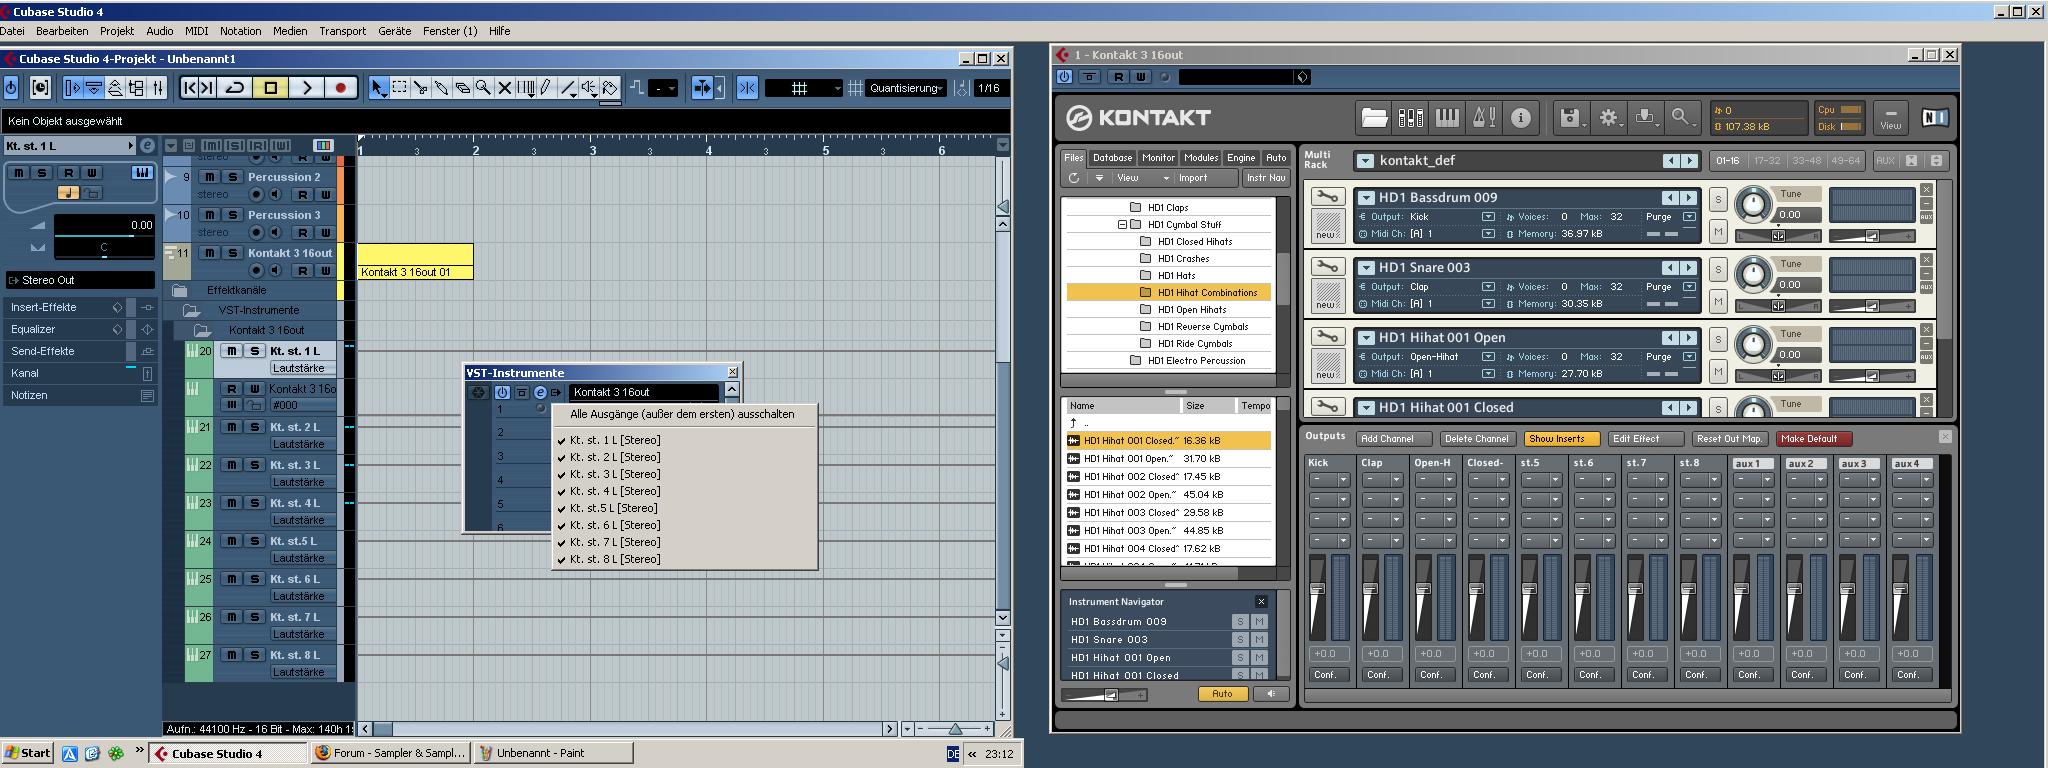Click Delete Channel in Outputs section
Image resolution: width=2048 pixels, height=768 pixels.
pyautogui.click(x=1476, y=439)
